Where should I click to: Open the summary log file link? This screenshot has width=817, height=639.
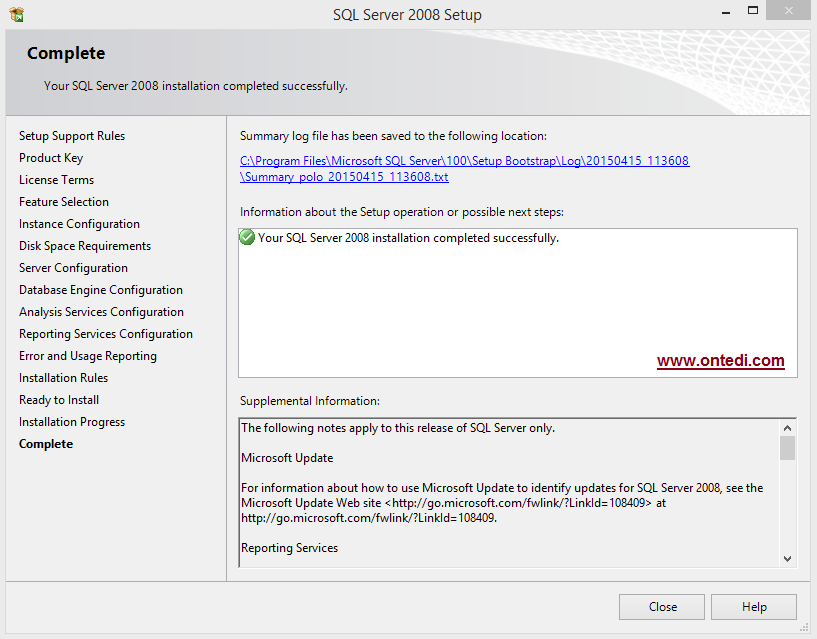464,168
